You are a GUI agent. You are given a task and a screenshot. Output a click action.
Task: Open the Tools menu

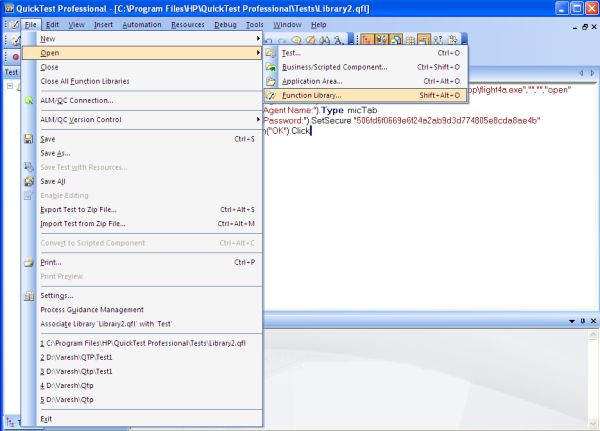tap(255, 25)
